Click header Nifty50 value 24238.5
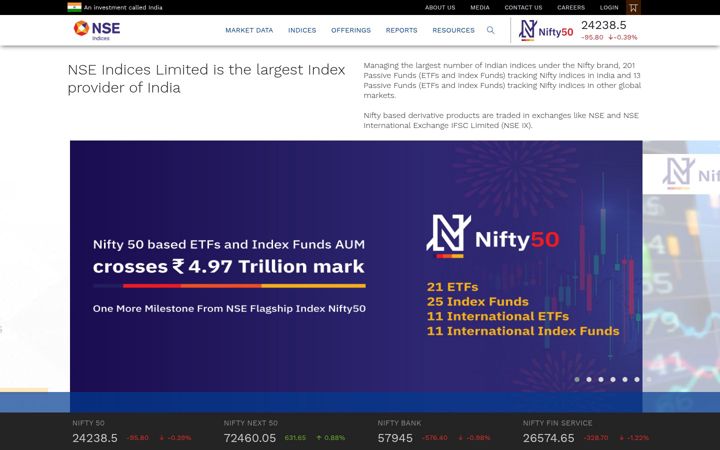The height and width of the screenshot is (450, 720). (603, 25)
